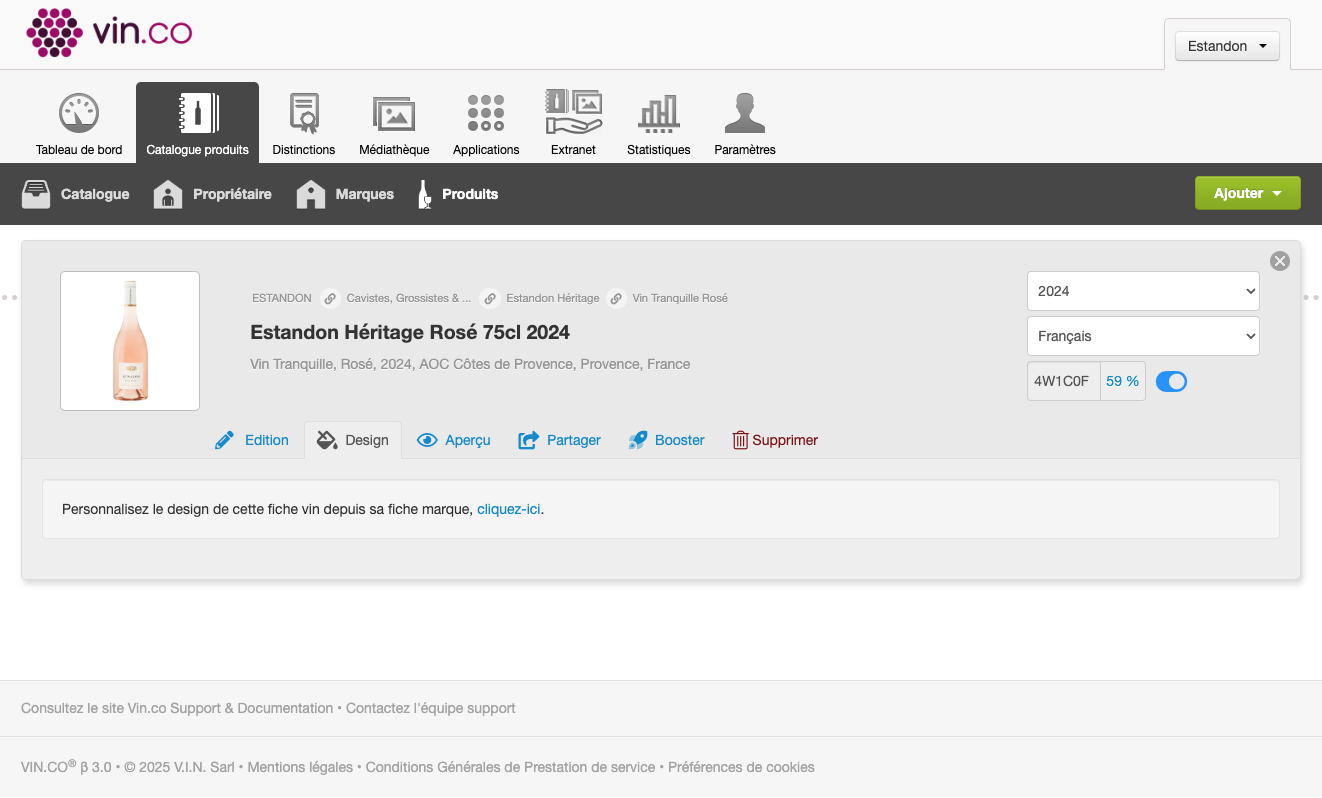The height and width of the screenshot is (798, 1322).
Task: Open the Applications grid icon
Action: pyautogui.click(x=486, y=114)
